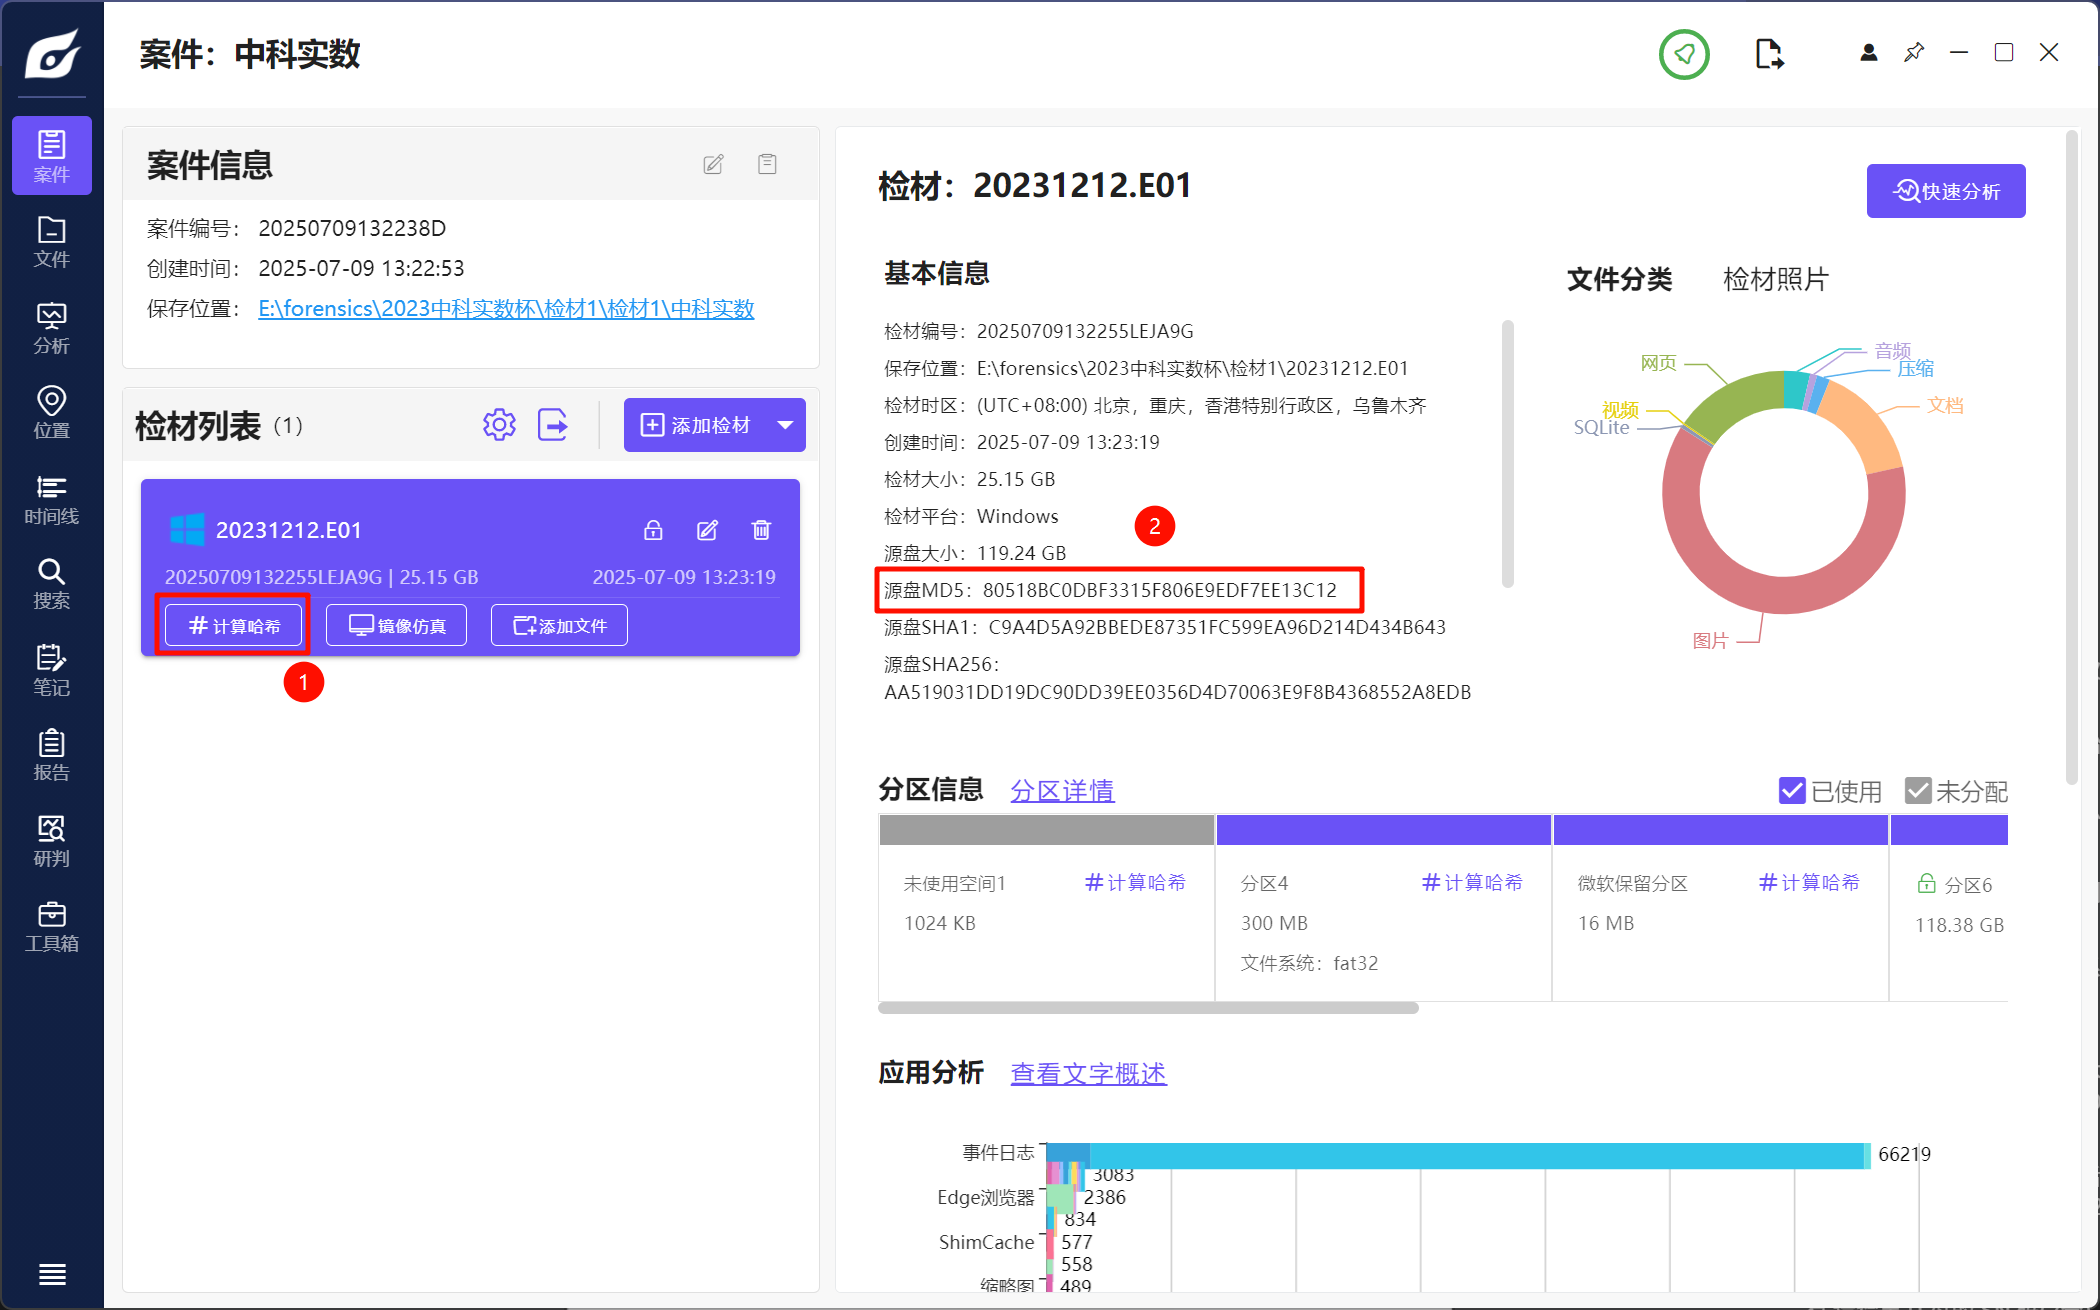Expand the 添加检材 dropdown arrow
This screenshot has height=1310, width=2100.
pos(786,425)
